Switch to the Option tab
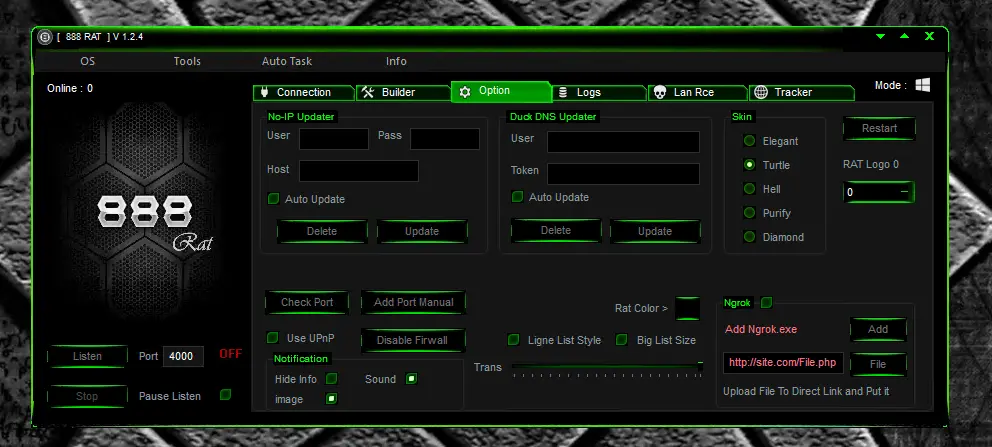 coord(501,91)
